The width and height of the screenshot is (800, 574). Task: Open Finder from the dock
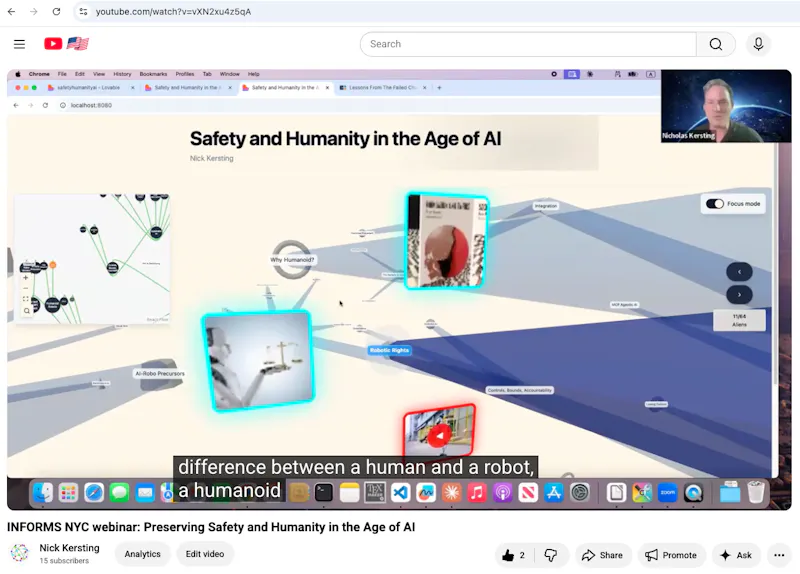pos(42,492)
